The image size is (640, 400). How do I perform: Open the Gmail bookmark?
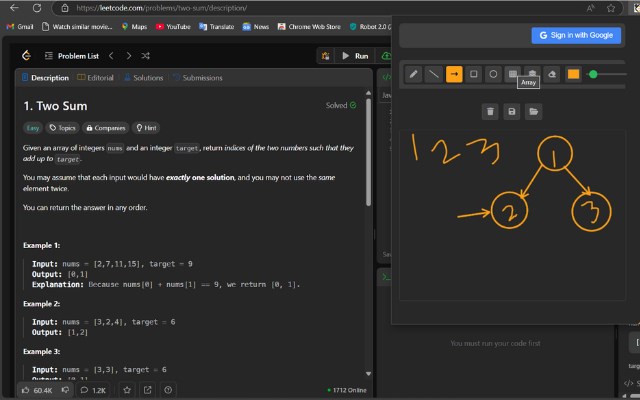(20, 27)
